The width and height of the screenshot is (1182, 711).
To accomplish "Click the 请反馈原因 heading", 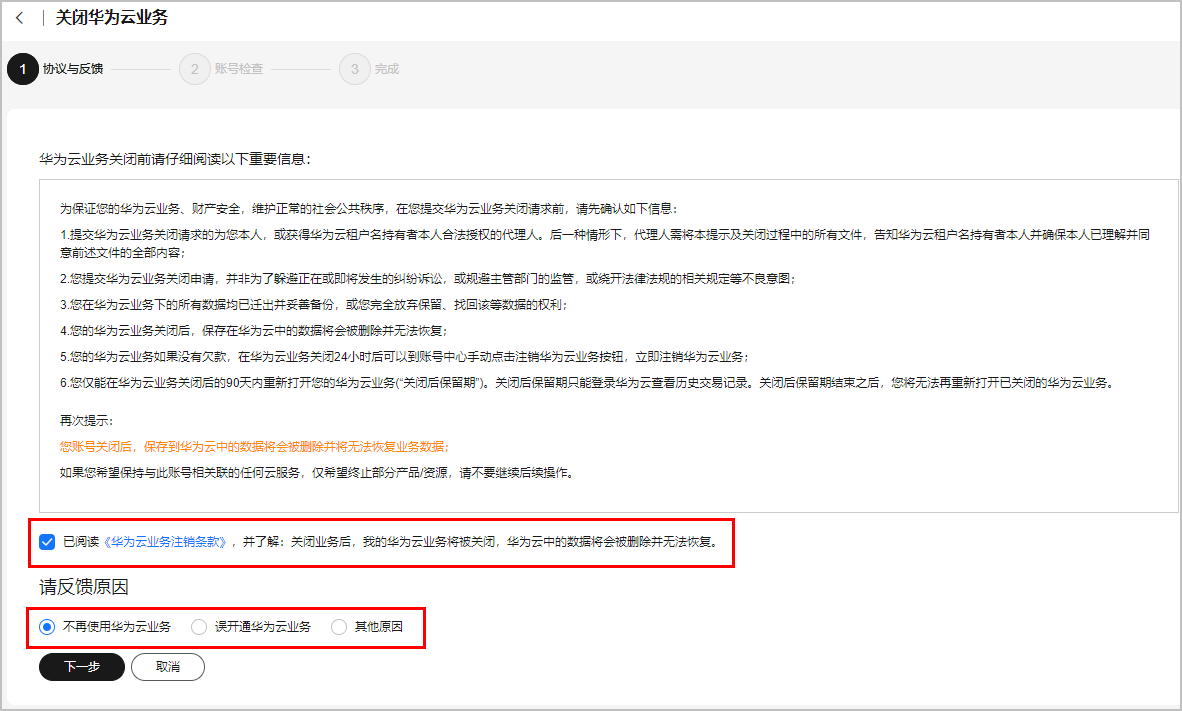I will (84, 587).
